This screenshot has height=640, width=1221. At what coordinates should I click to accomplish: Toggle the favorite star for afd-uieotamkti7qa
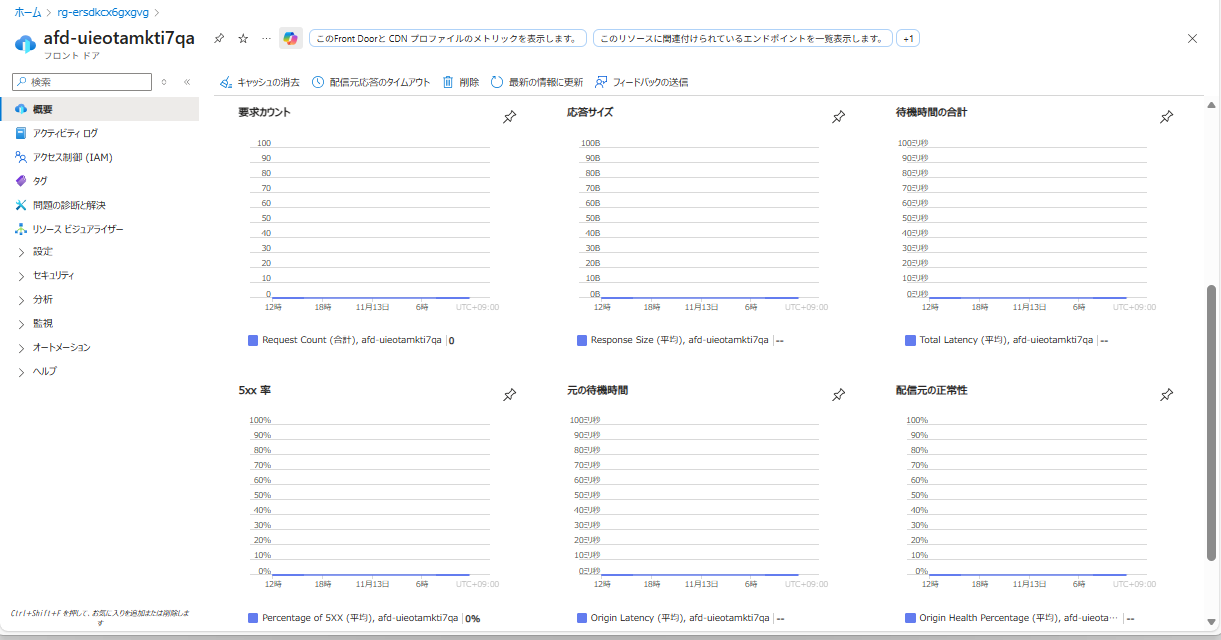242,37
